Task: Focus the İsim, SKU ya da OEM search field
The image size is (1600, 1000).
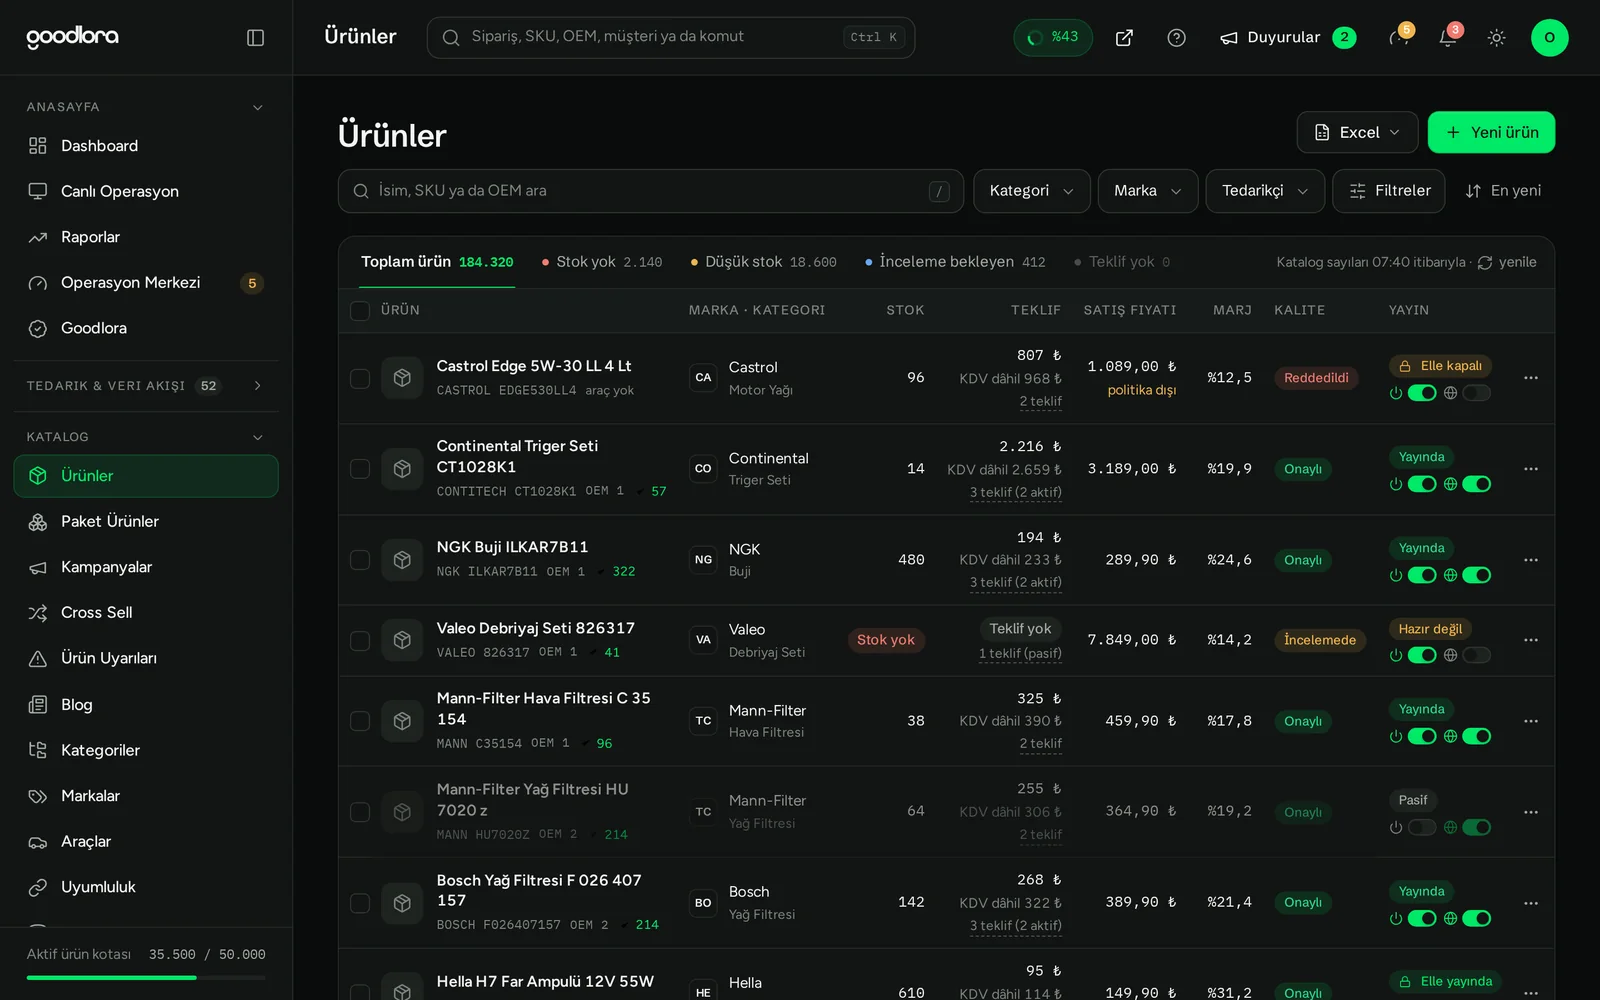Action: tap(651, 191)
